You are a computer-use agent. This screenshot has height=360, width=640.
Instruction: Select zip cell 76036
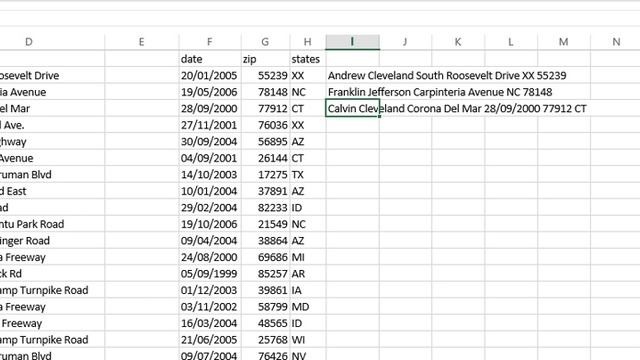pyautogui.click(x=265, y=125)
